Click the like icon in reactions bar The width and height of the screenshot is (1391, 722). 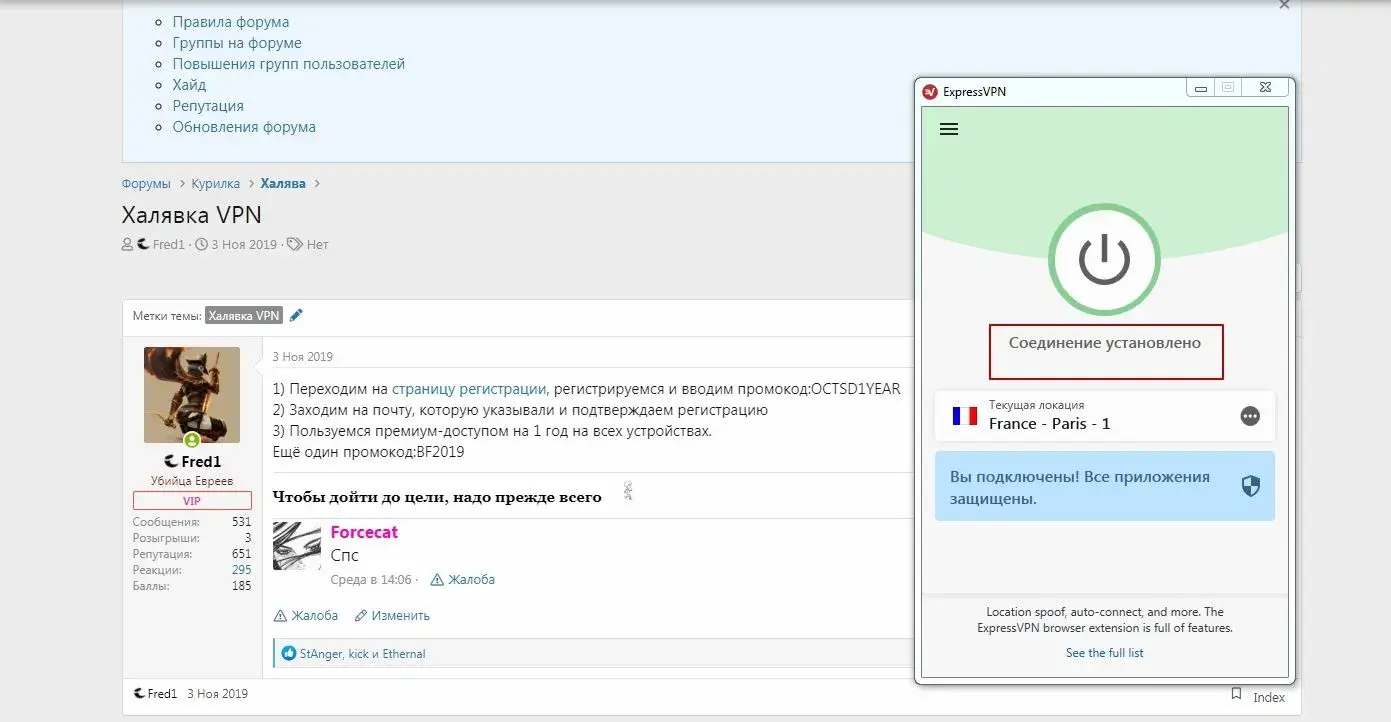[x=289, y=654]
